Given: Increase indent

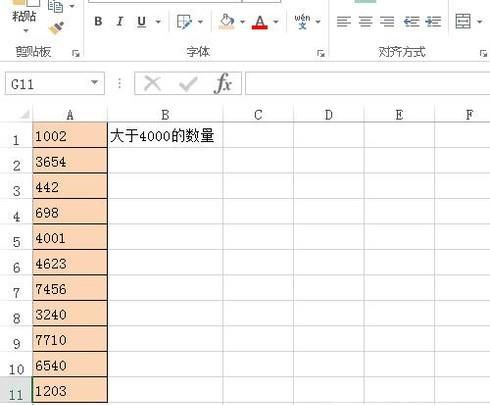Looking at the screenshot, I should click(x=433, y=22).
